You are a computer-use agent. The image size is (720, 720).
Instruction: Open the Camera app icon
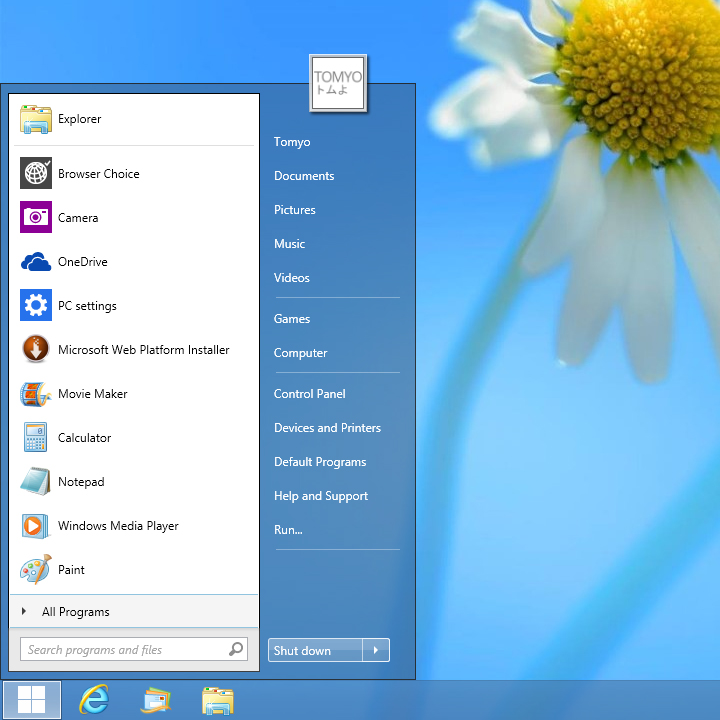tap(36, 217)
